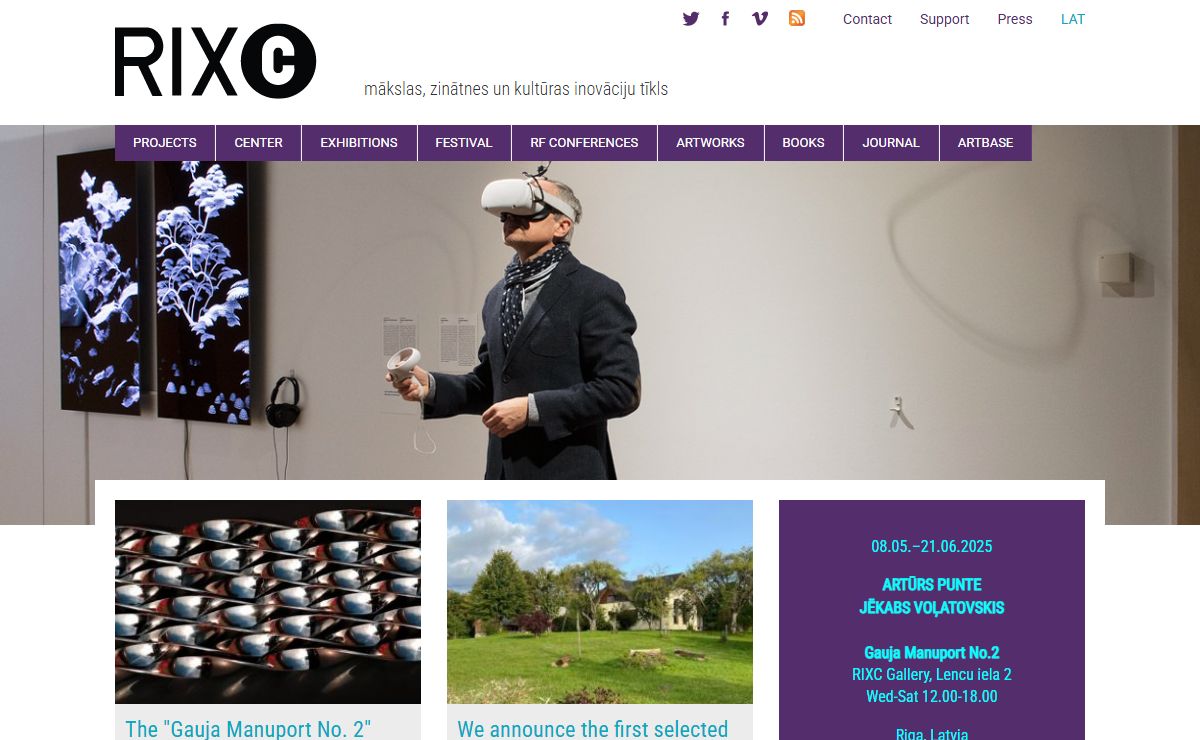Select the Center menu item

pyautogui.click(x=259, y=143)
